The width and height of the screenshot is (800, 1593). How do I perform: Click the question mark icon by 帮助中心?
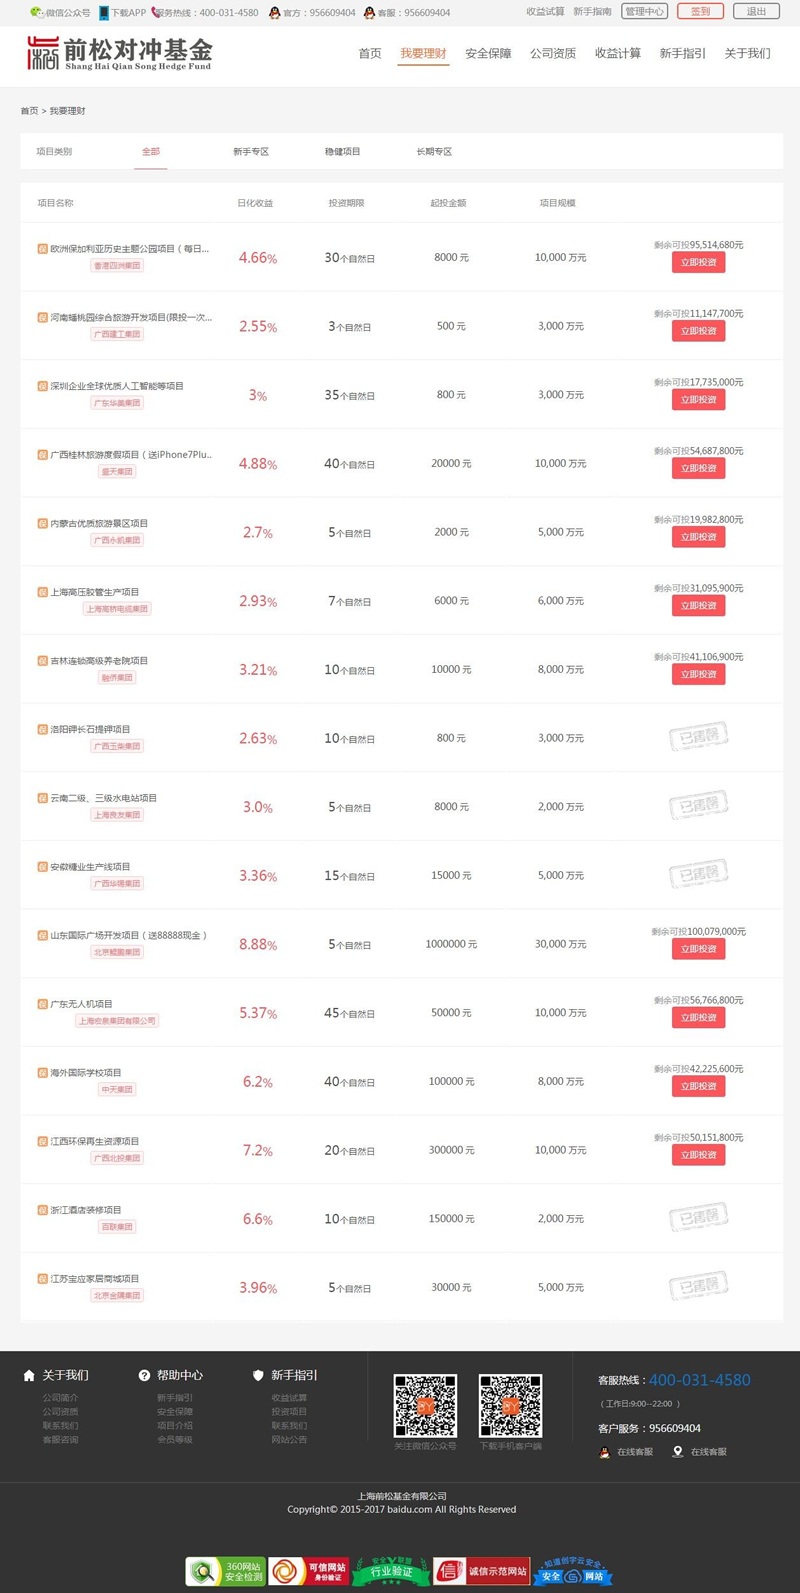[144, 1375]
